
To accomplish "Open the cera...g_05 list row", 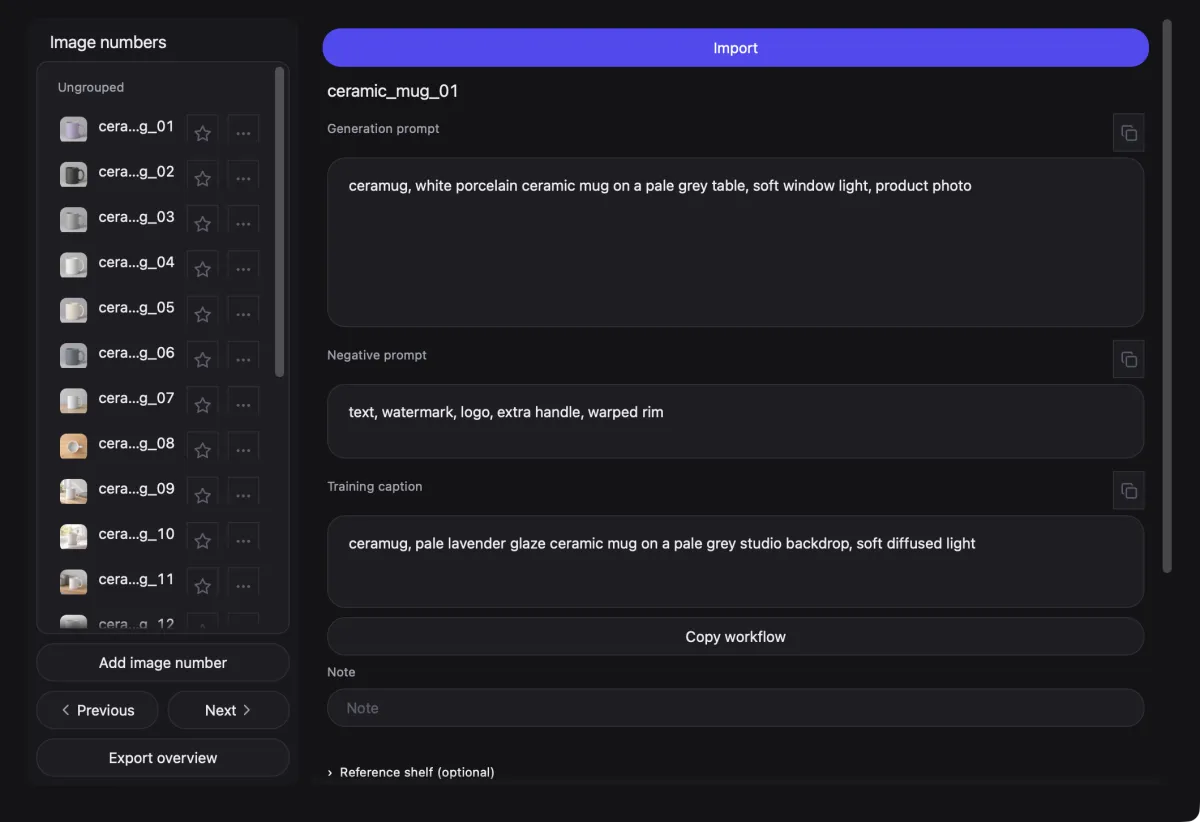I will [159, 310].
